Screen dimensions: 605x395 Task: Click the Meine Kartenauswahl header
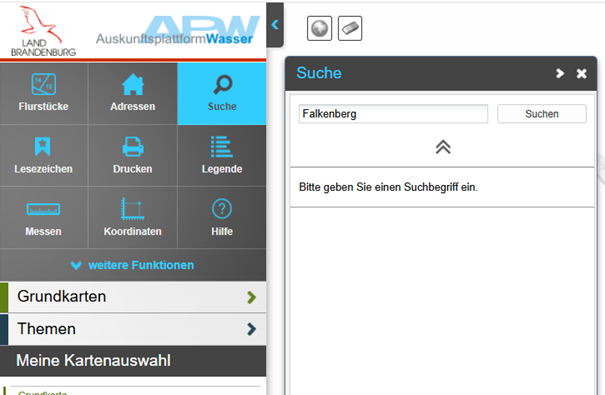coord(133,361)
